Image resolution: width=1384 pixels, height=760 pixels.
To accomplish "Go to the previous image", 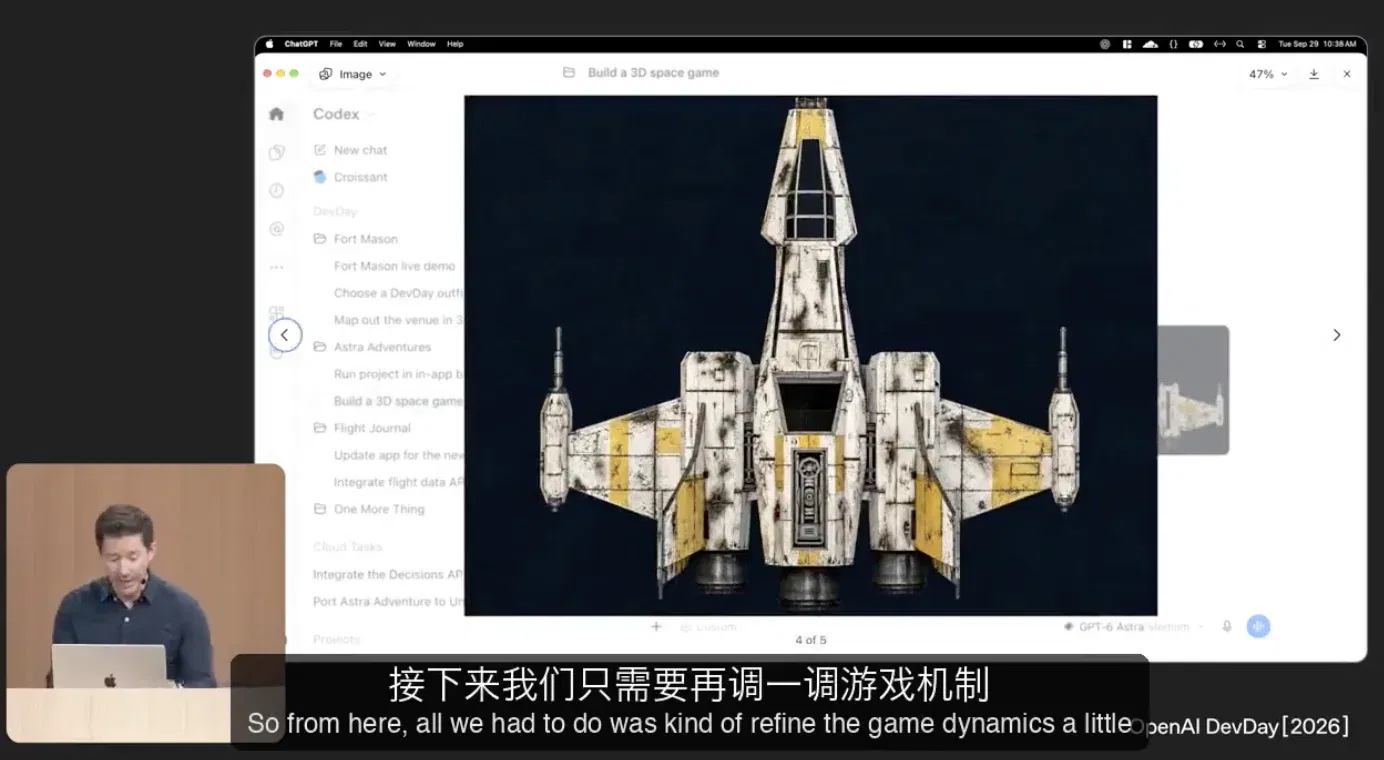I will click(x=285, y=335).
